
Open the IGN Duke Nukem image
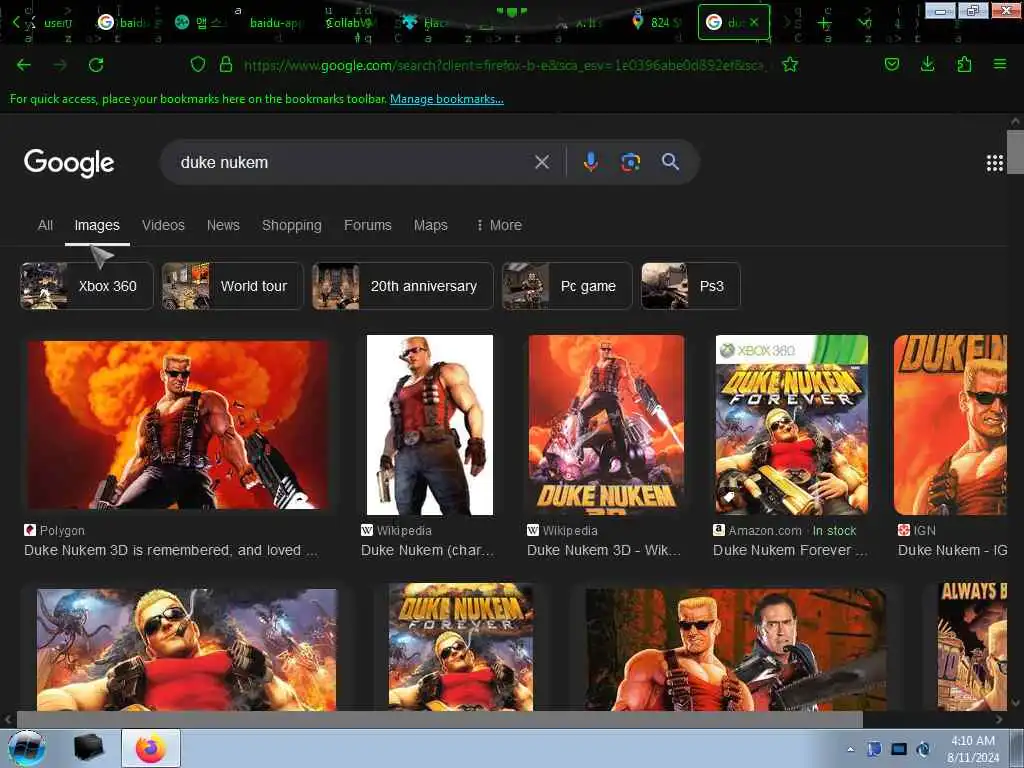pyautogui.click(x=950, y=424)
